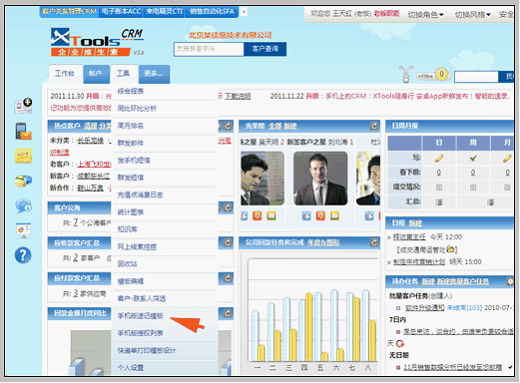Open the 切换风格 style dropdown

(x=473, y=15)
